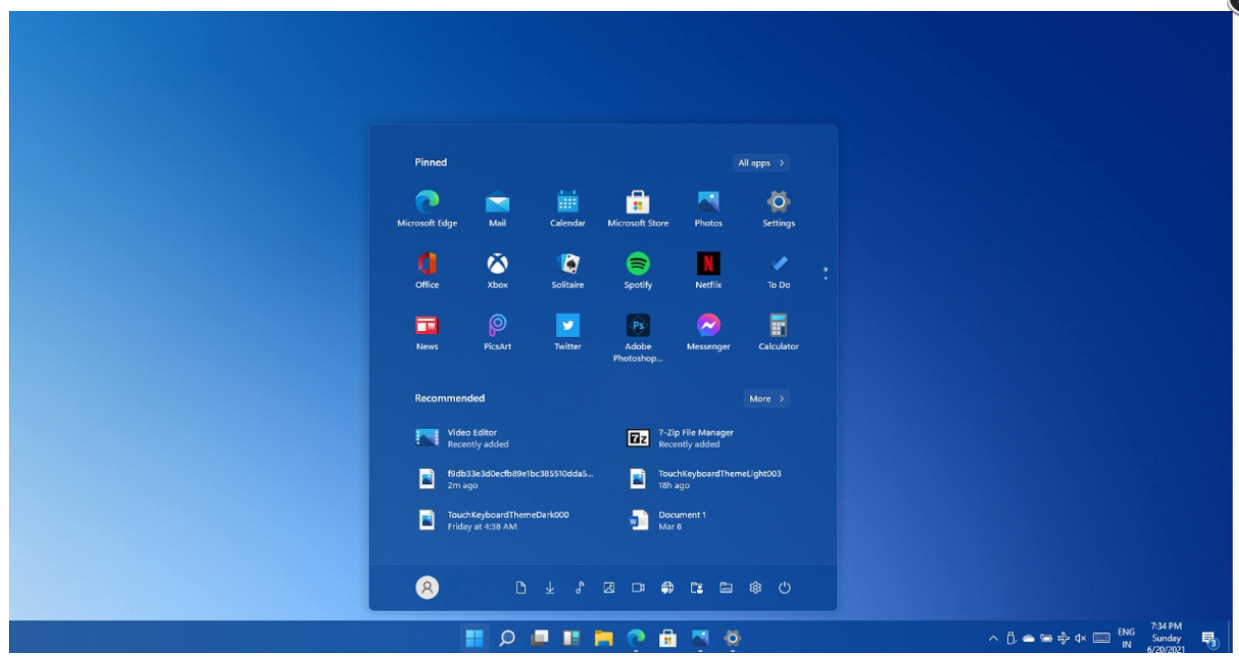
Task: Toggle the muted speaker volume icon
Action: coord(1080,638)
